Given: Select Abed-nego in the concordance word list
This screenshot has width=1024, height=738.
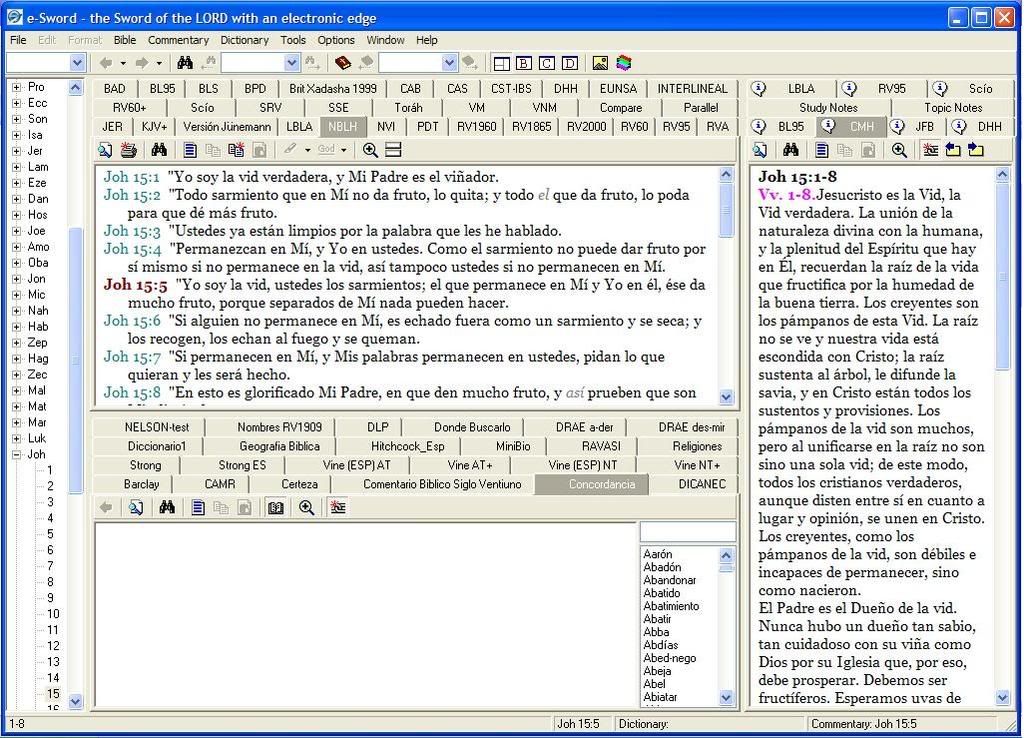Looking at the screenshot, I should click(x=669, y=658).
